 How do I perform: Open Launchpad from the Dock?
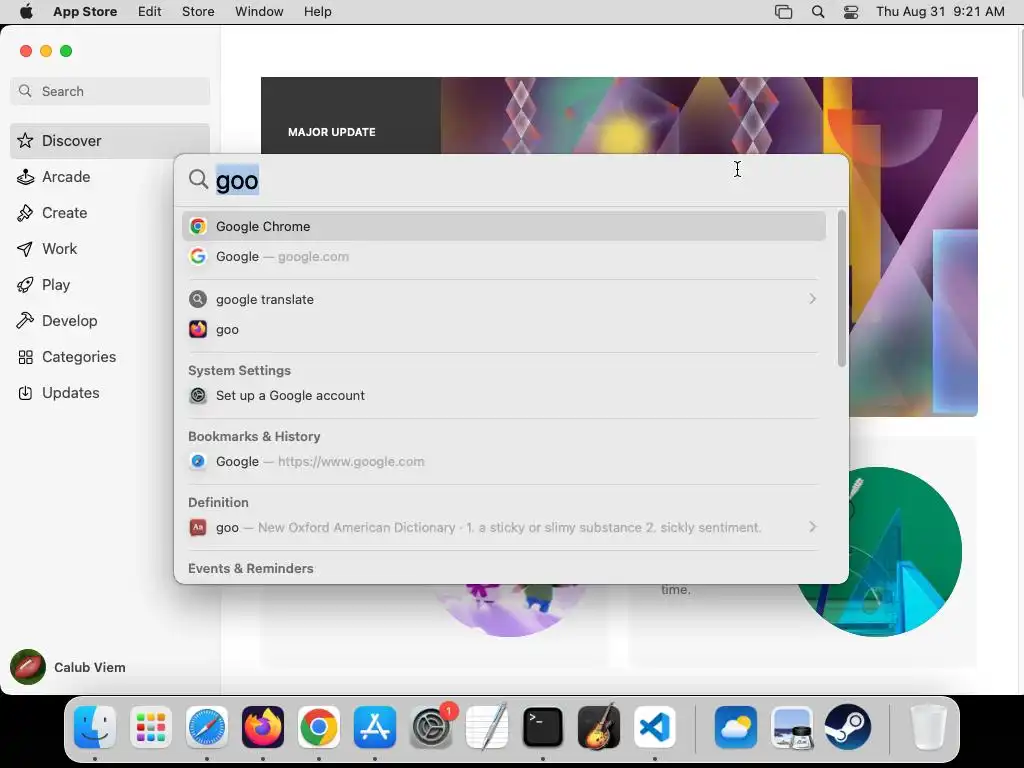coord(151,727)
